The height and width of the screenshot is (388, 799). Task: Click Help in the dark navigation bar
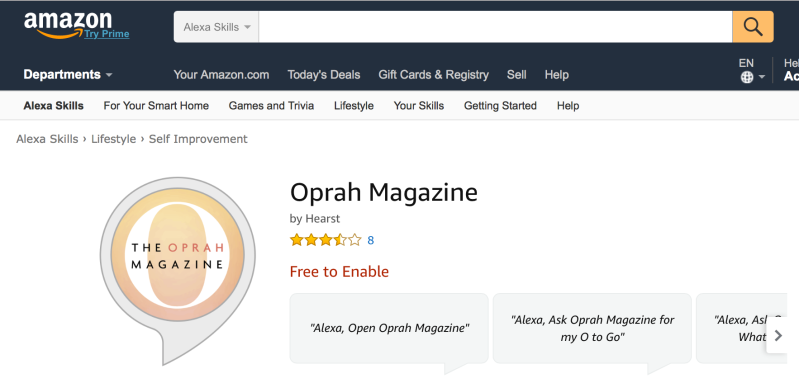[x=556, y=74]
